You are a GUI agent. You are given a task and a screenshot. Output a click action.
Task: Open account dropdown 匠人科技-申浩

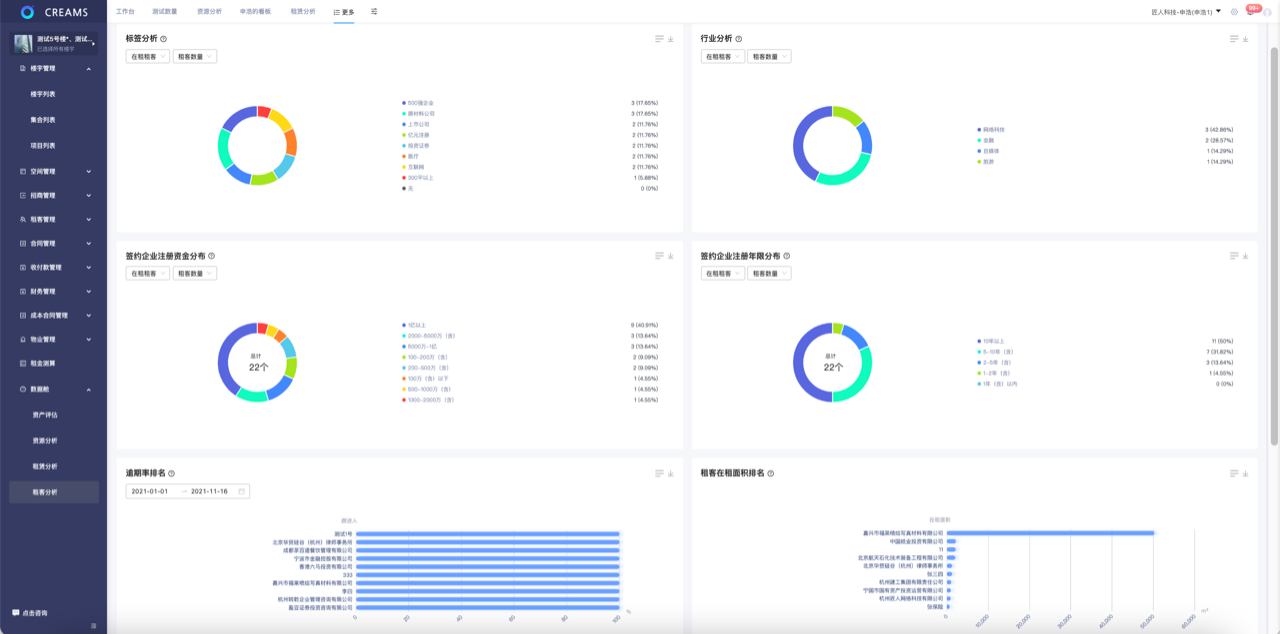[x=1186, y=12]
